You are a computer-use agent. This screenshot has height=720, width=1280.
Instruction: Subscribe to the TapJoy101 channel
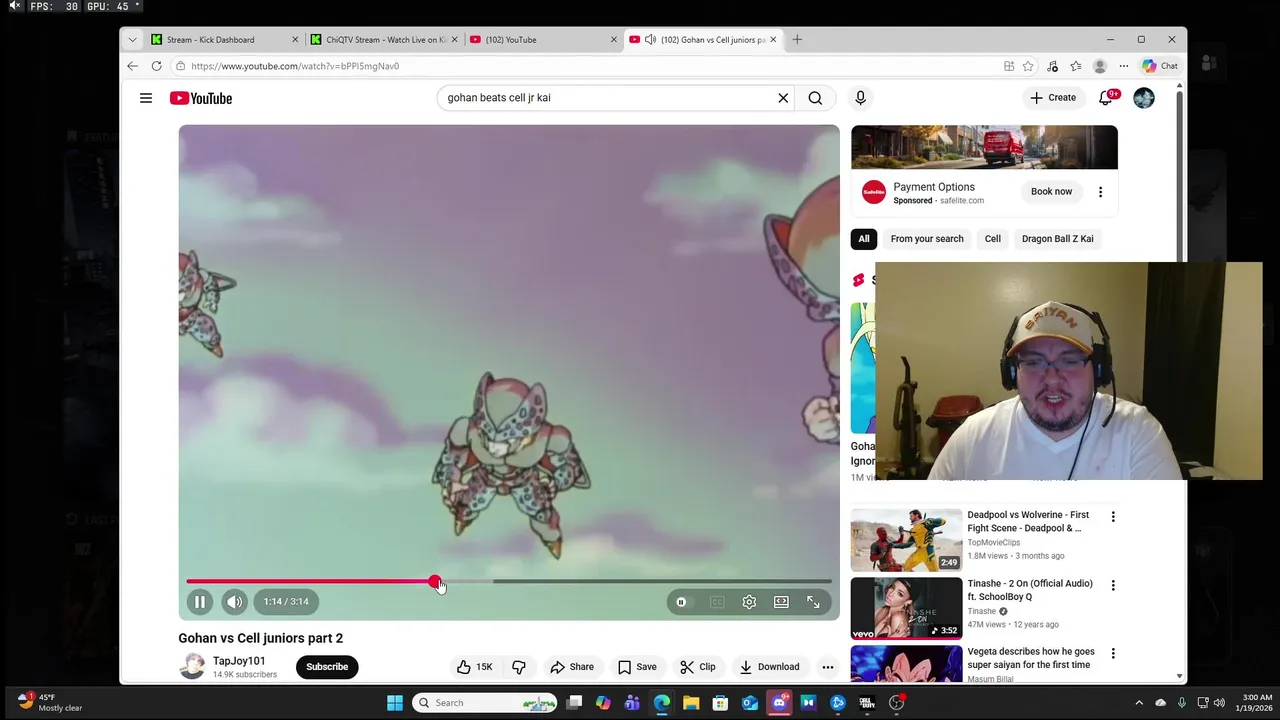tap(327, 667)
